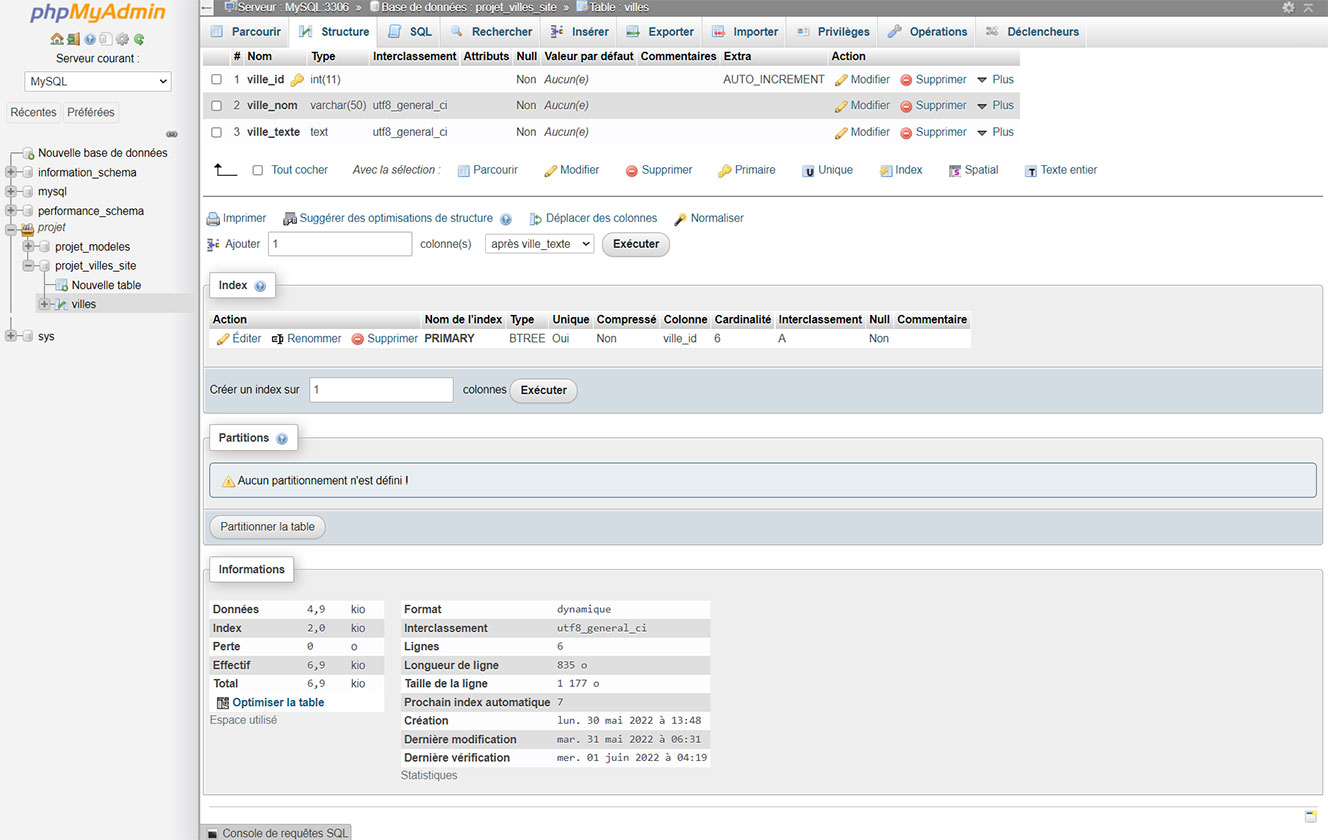Click the Unique icon in selection actions
Screen dimensions: 1328x840
click(x=808, y=171)
